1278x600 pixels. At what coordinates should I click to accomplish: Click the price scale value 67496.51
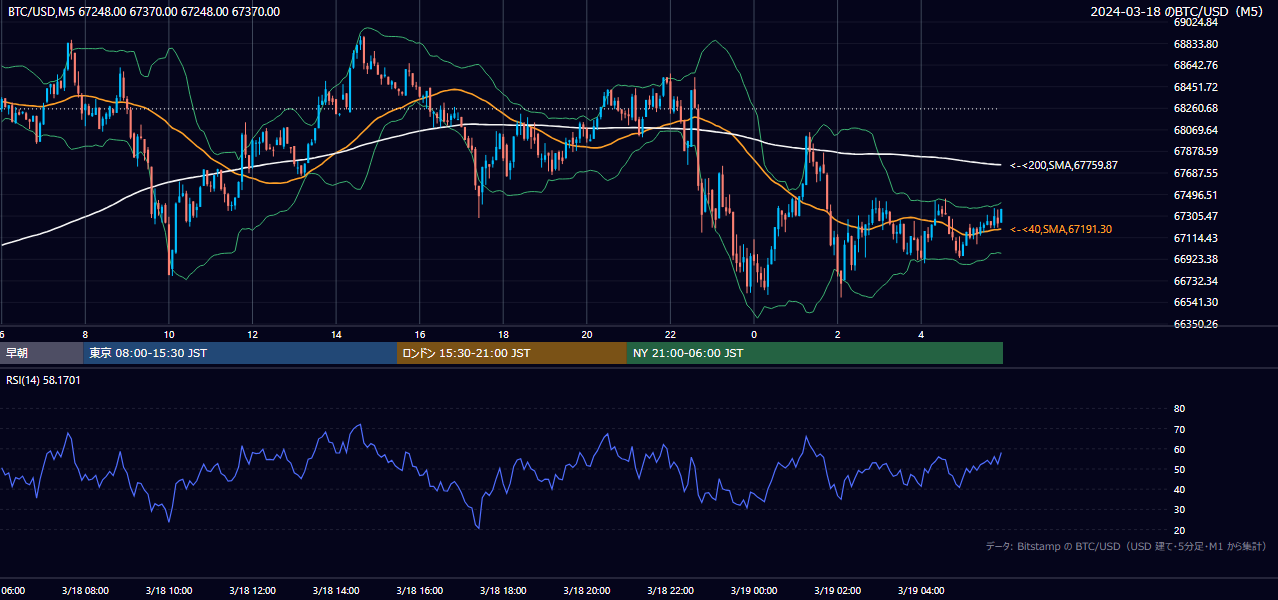pos(1196,195)
